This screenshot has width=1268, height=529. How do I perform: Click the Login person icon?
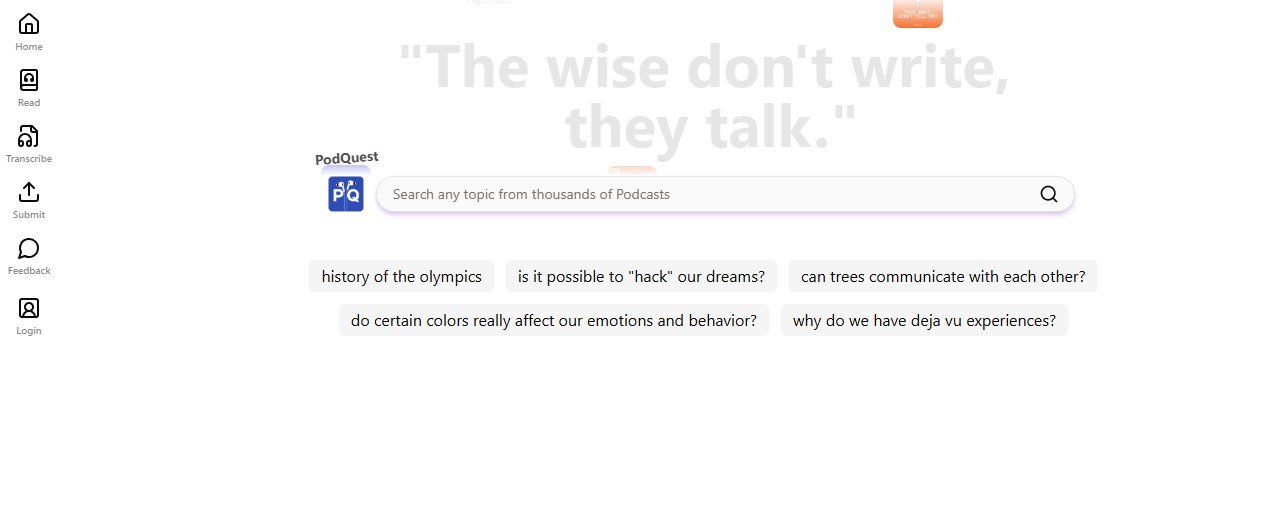[x=29, y=308]
